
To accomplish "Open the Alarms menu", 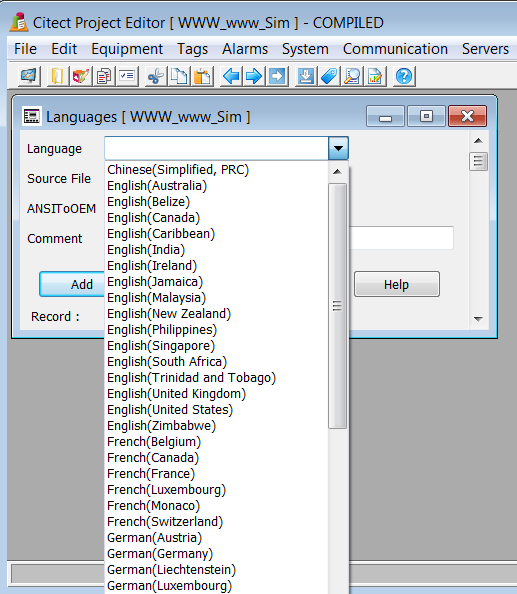I will click(245, 49).
